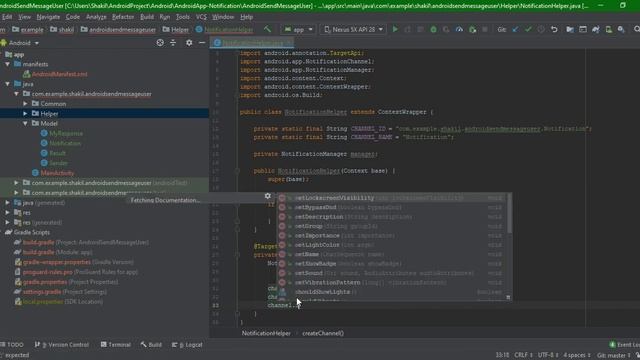Open the Nexus 5X API 28 device dropdown
This screenshot has width=640, height=360.
click(353, 29)
